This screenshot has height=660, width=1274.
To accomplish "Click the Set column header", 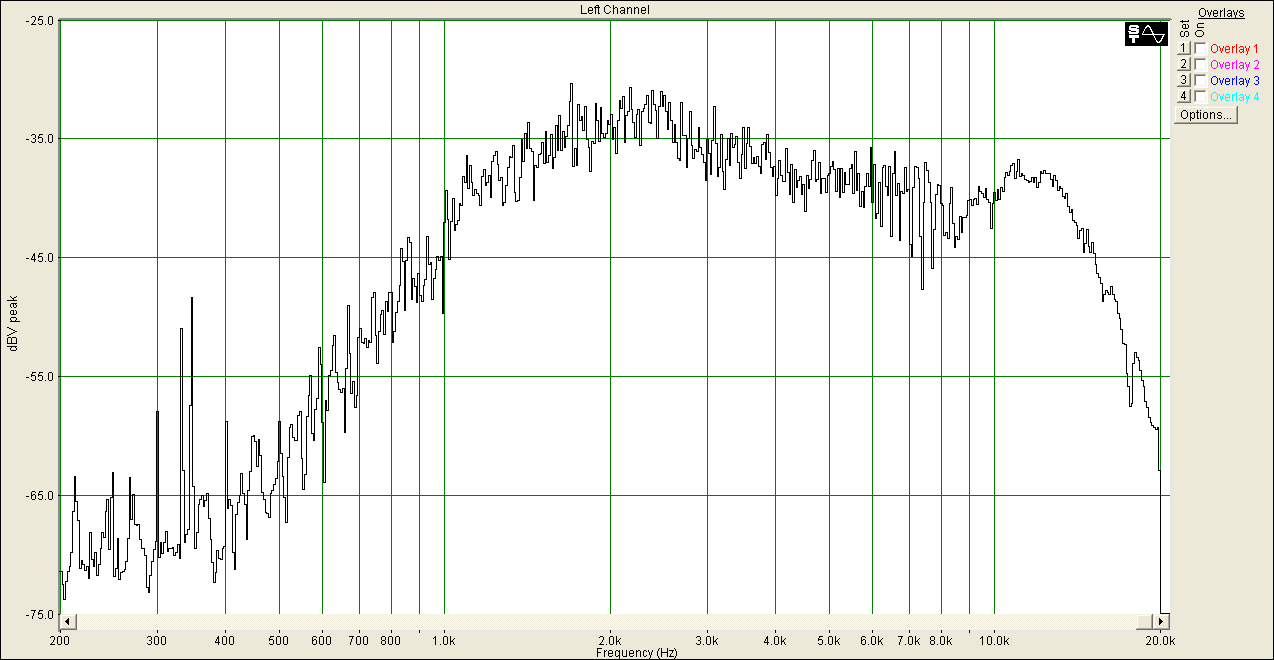I will 1185,29.
